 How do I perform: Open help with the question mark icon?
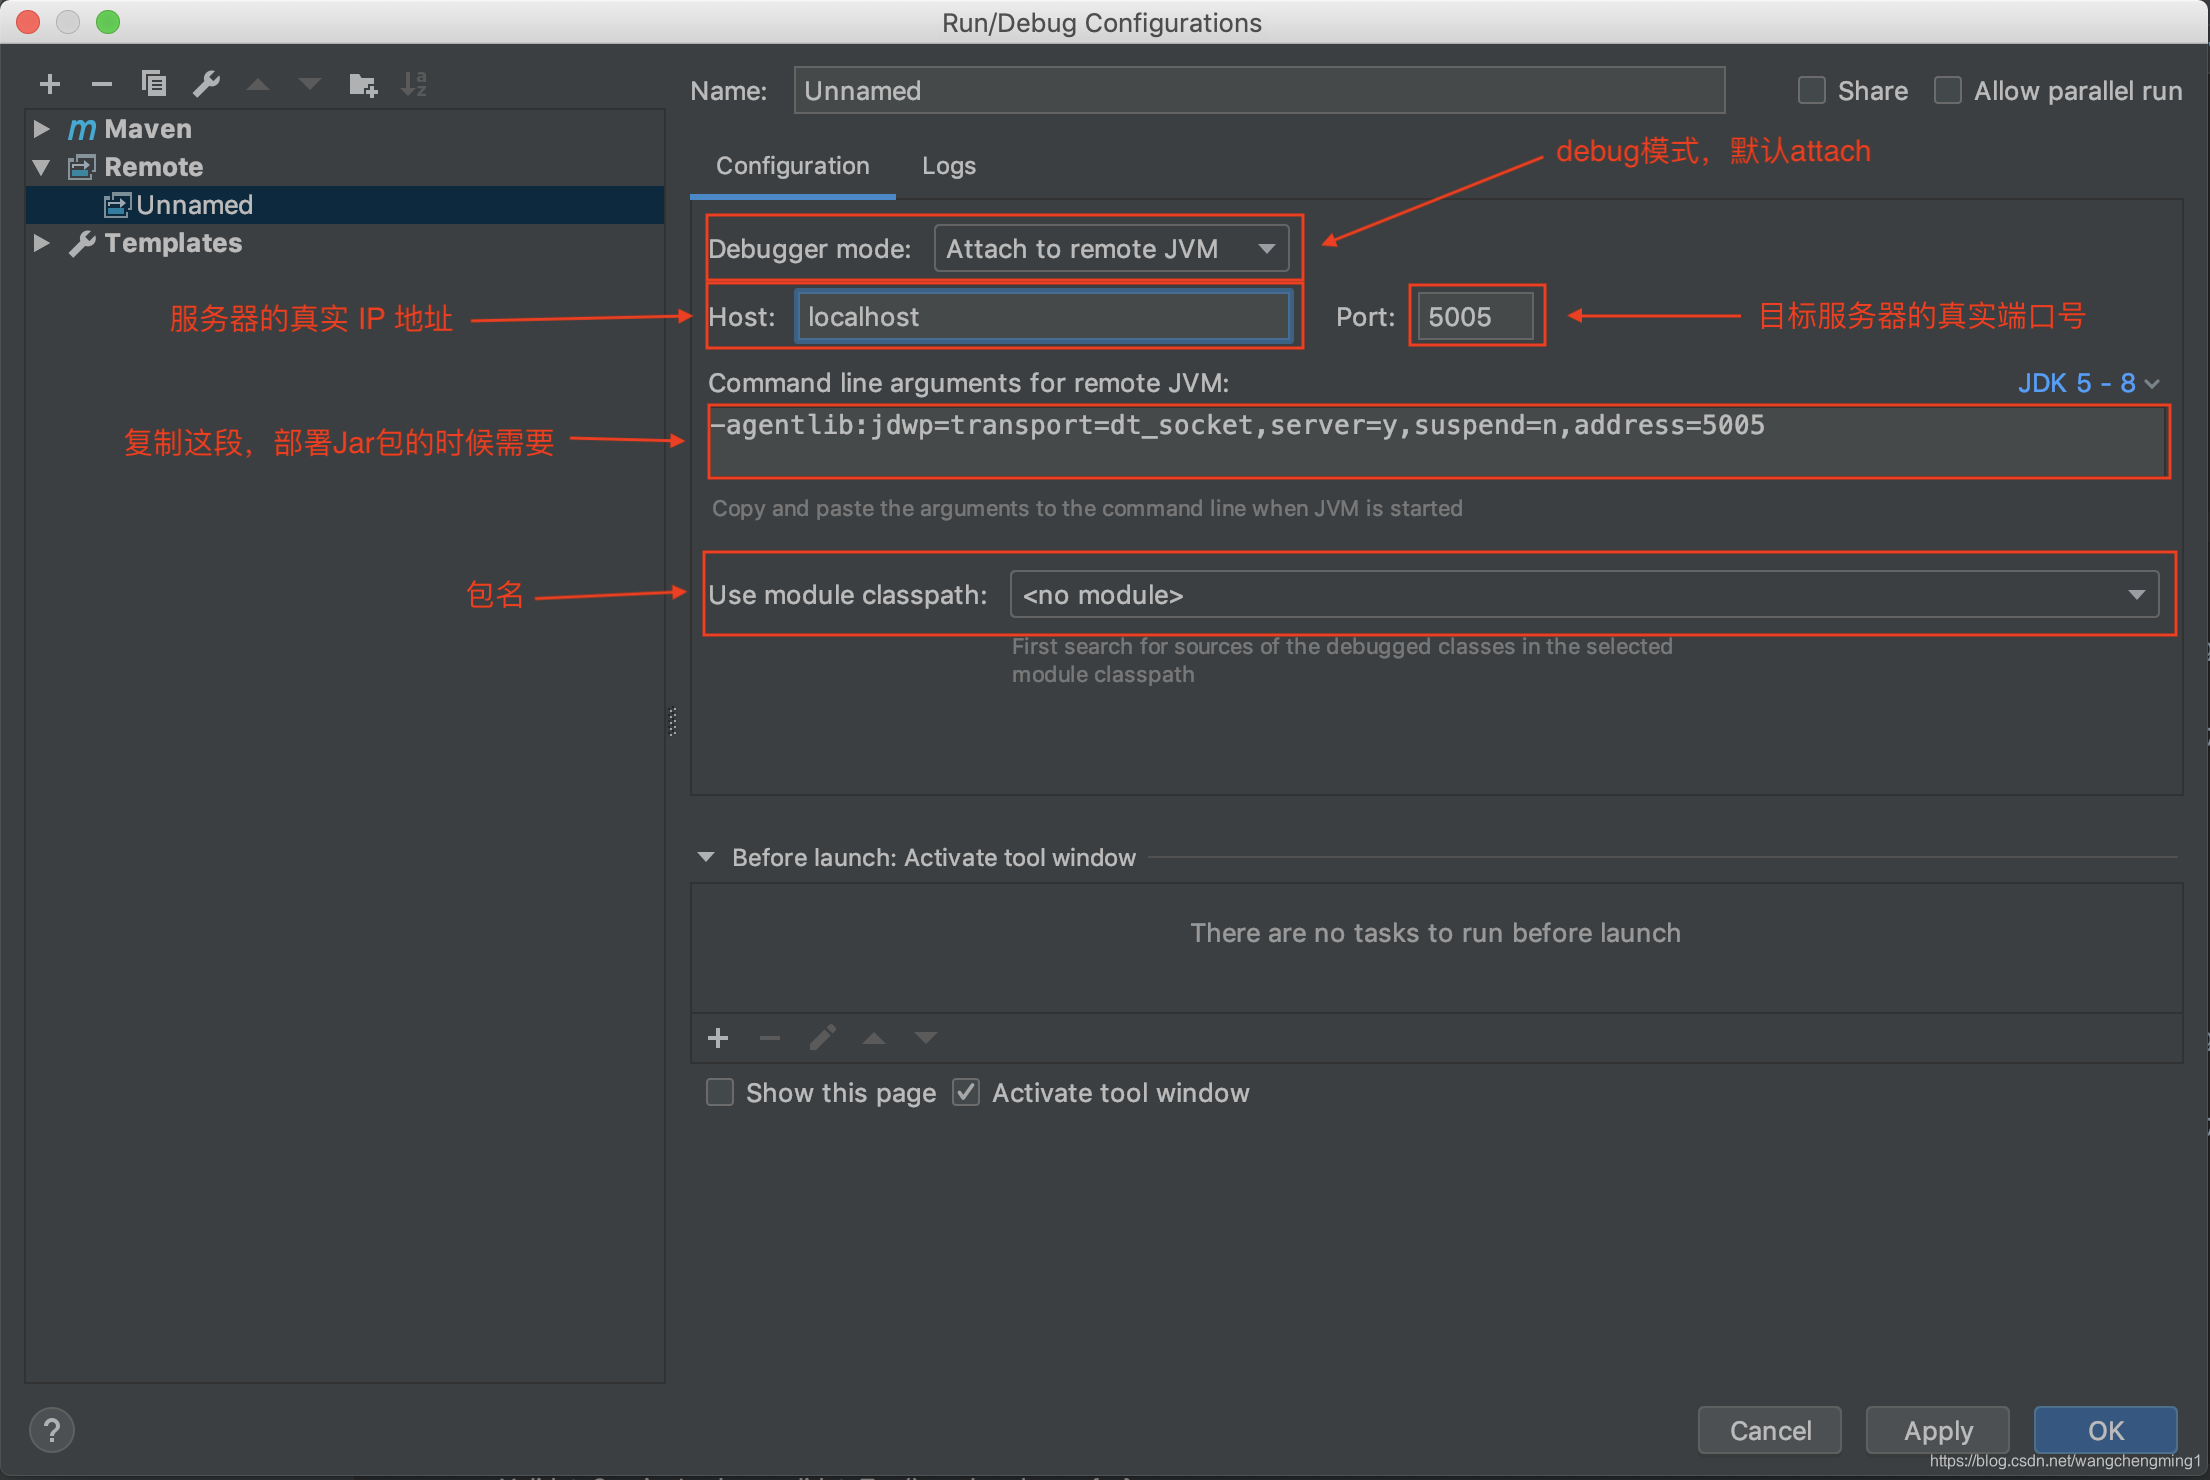click(x=52, y=1430)
